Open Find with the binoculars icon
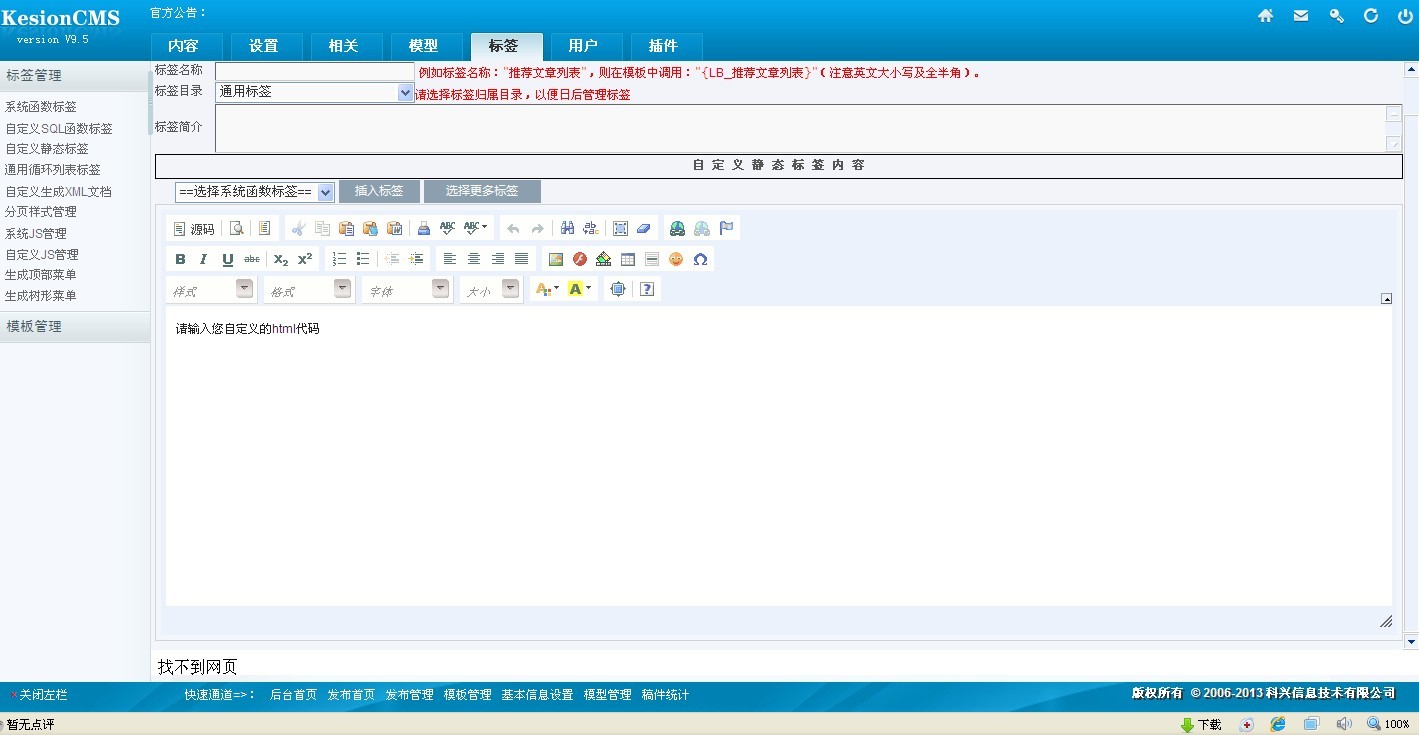Screen dimensions: 1419x735 click(x=567, y=229)
